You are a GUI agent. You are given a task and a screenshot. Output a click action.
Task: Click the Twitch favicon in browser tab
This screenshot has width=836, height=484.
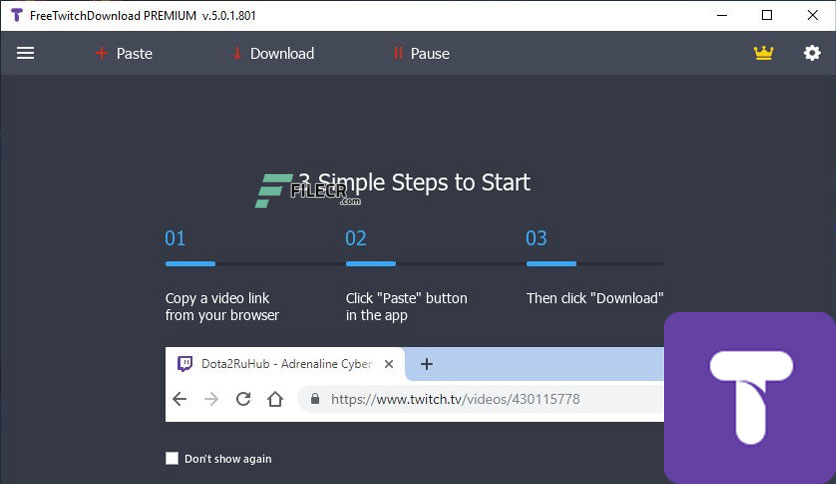[x=184, y=364]
